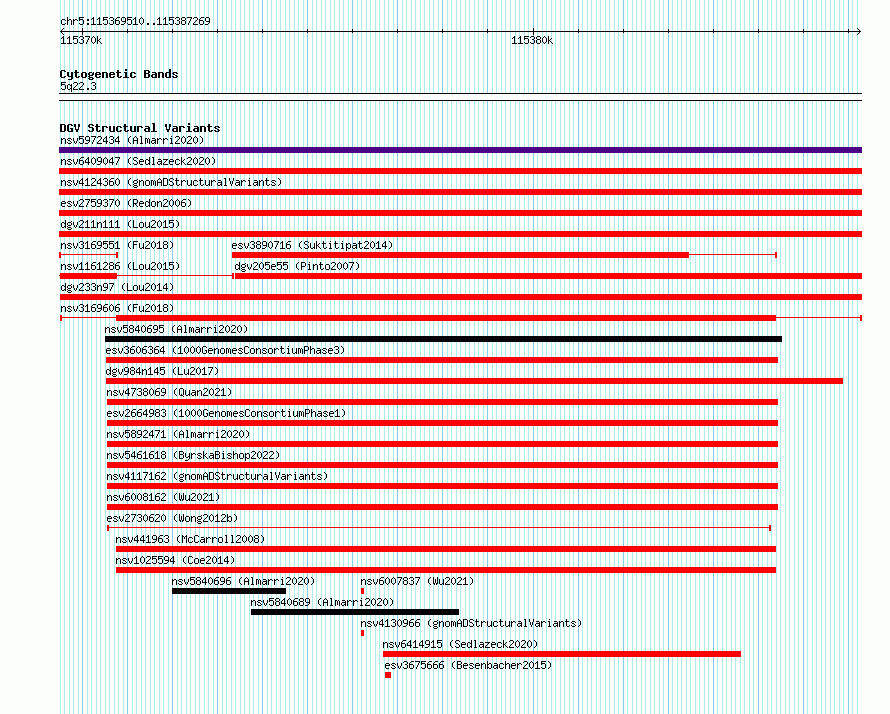Click the red dgv205e55 variant bar
Screen dimensions: 890x714
pyautogui.click(x=548, y=276)
